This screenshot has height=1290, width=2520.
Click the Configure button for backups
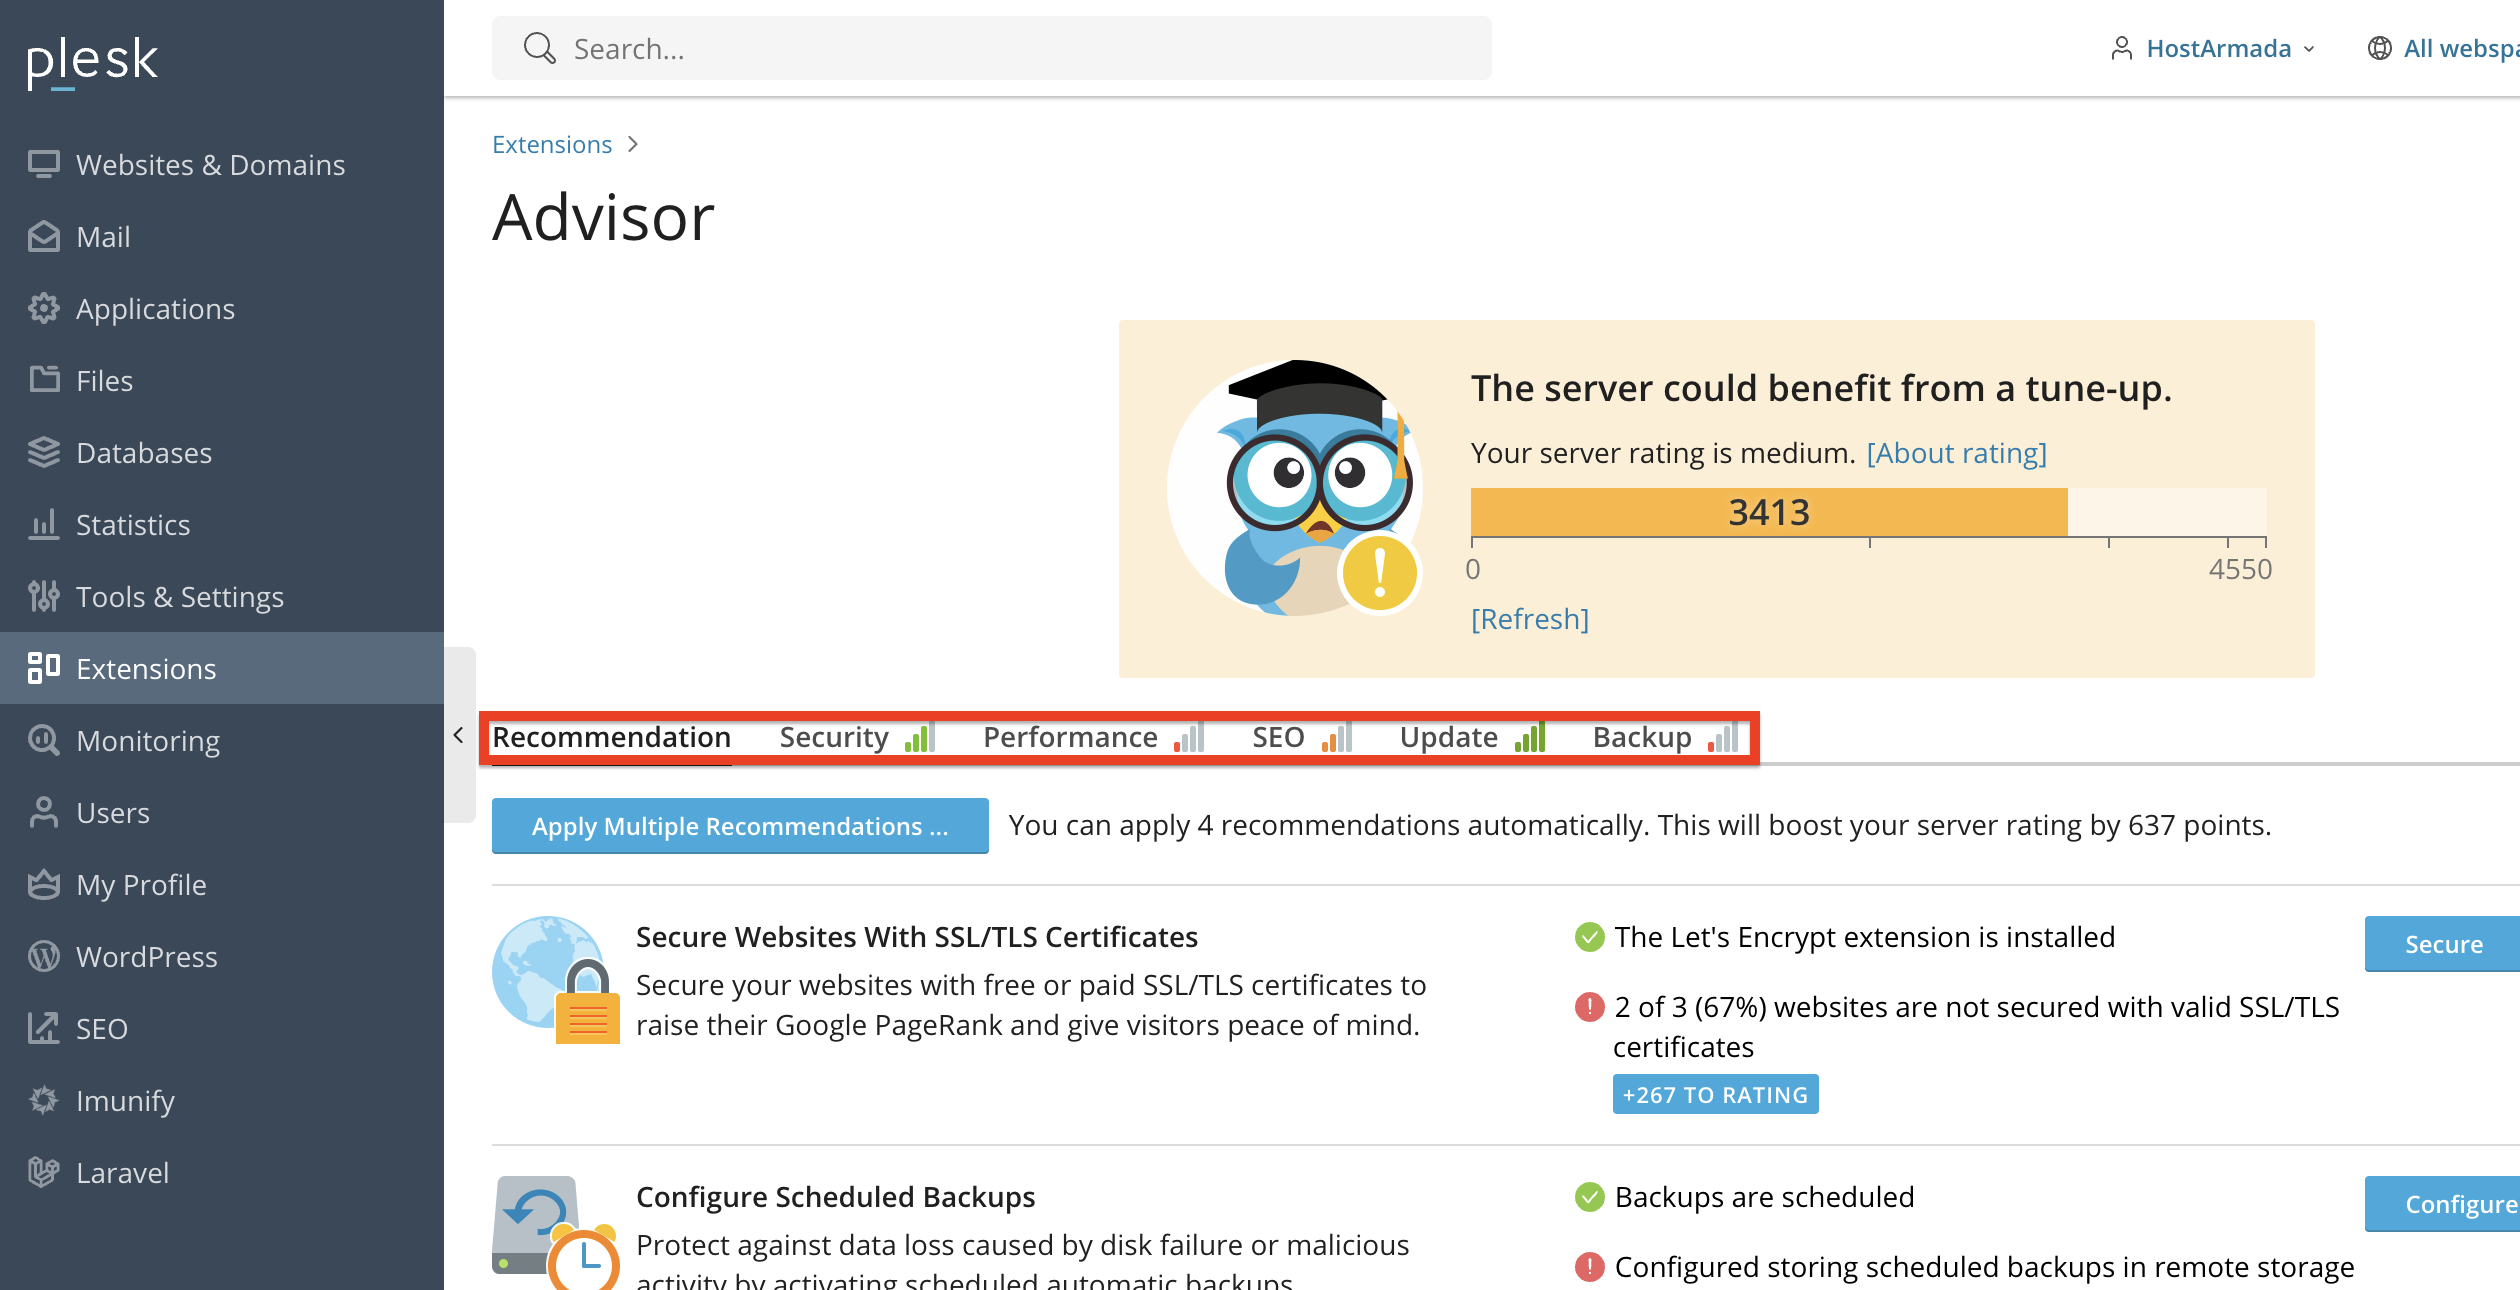tap(2442, 1204)
